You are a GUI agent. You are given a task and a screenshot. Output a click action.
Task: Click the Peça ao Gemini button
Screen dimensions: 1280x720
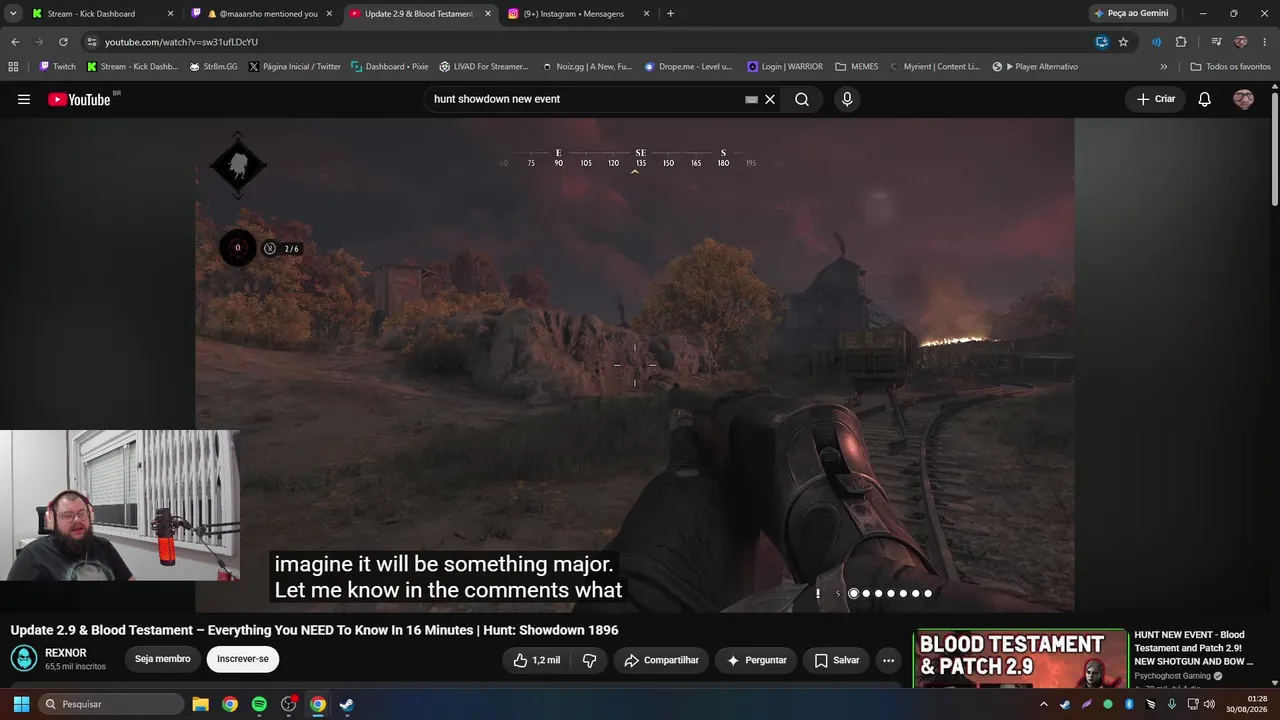point(1131,14)
